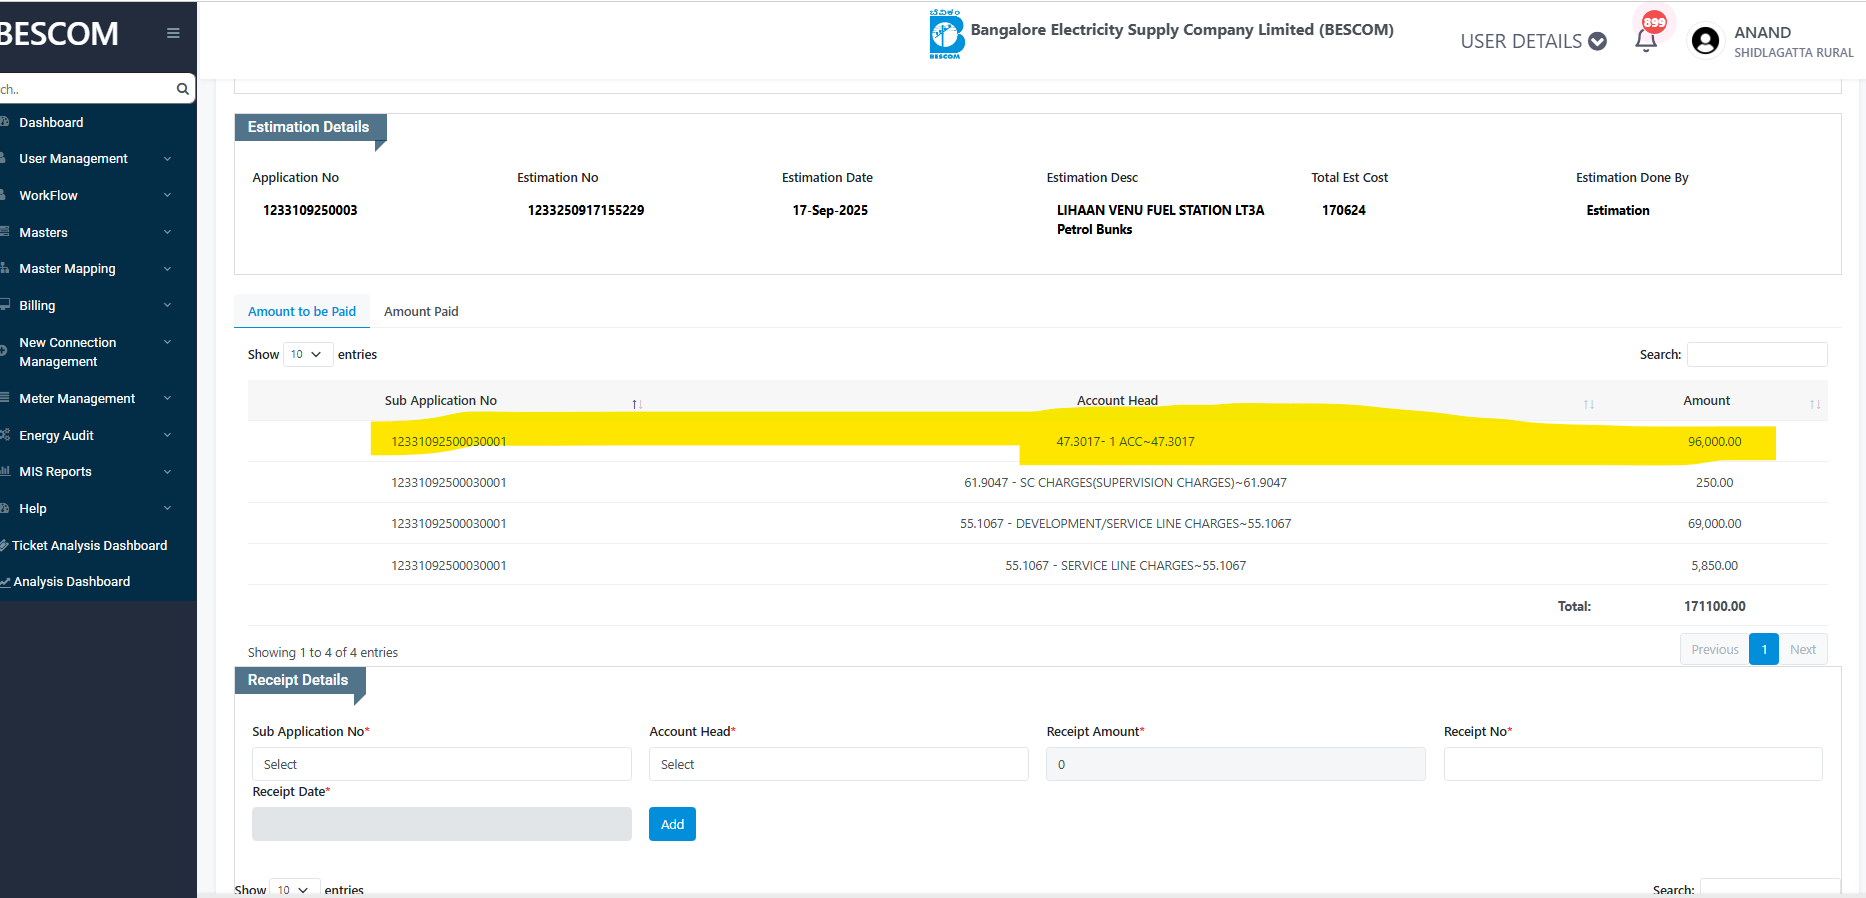Click the blue Add button
The image size is (1866, 898).
(x=672, y=824)
